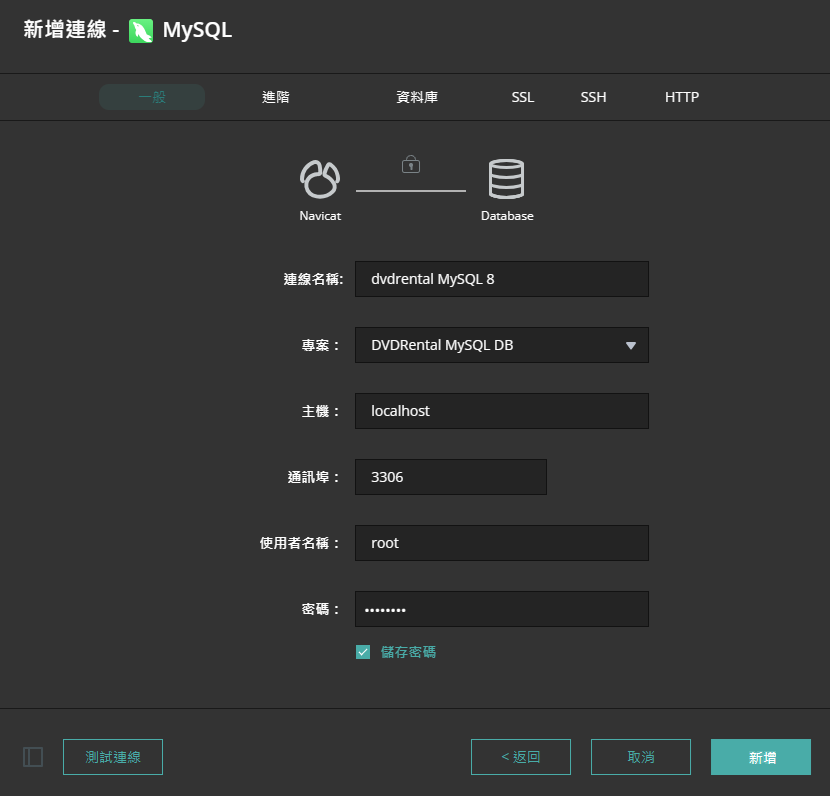Switch to the HTTP tab
This screenshot has width=830, height=796.
(x=682, y=97)
